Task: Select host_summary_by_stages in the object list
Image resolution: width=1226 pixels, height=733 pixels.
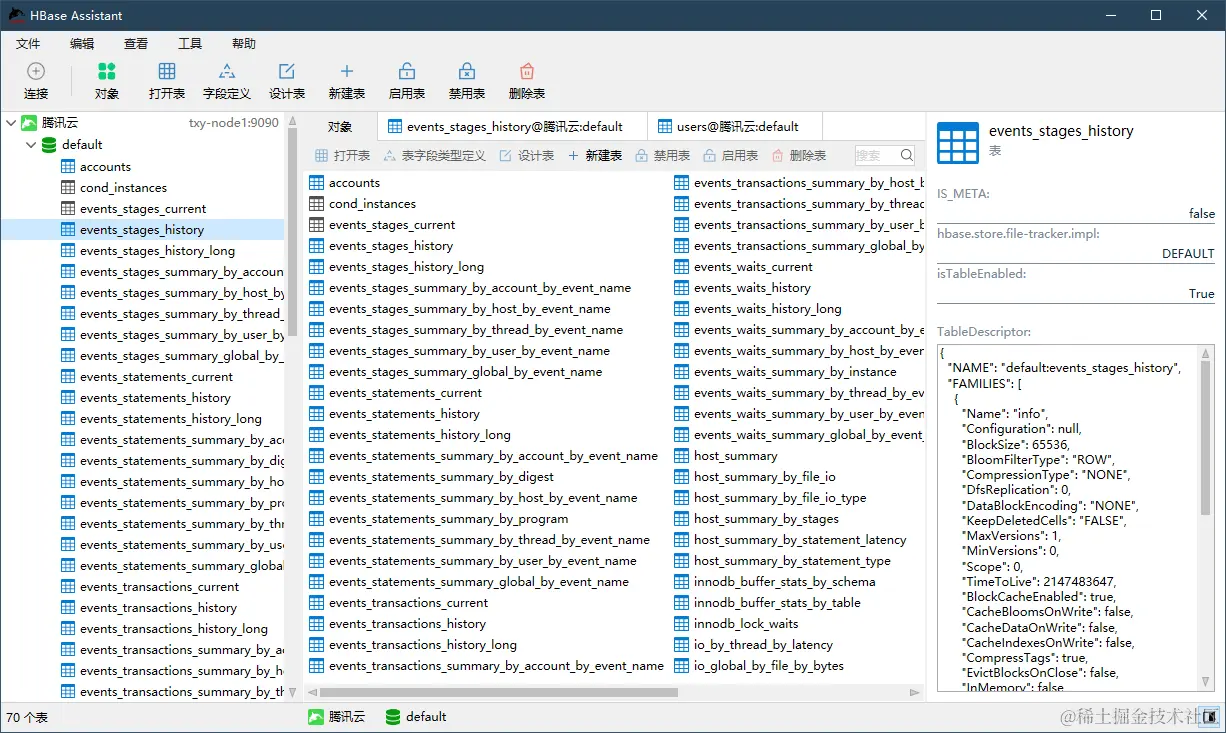Action: point(766,519)
